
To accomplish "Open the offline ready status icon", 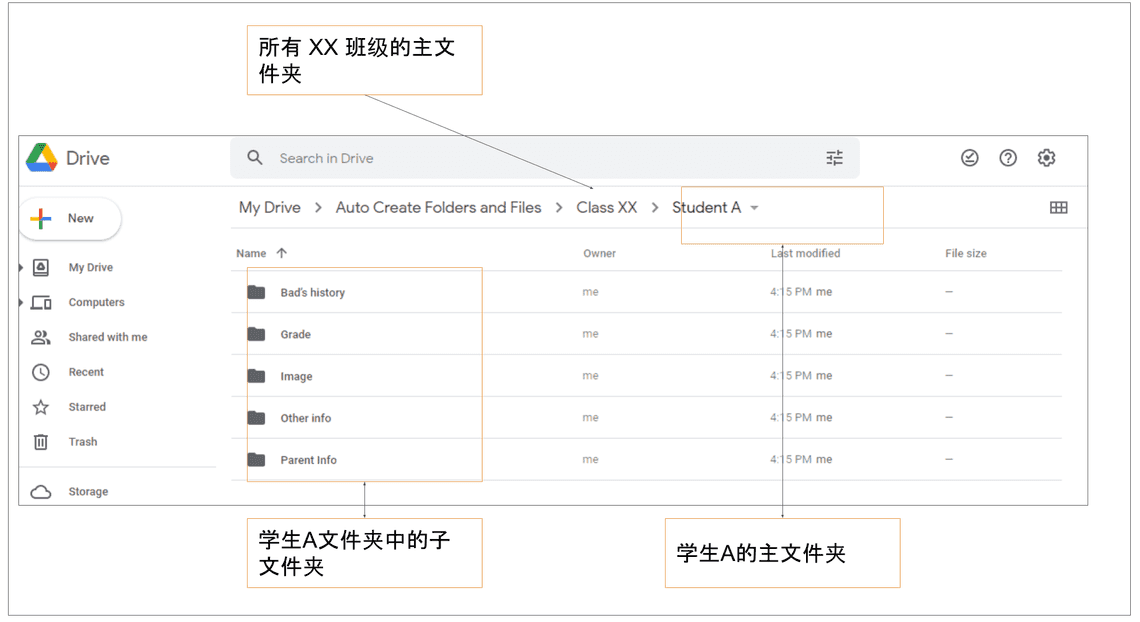I will 969,158.
